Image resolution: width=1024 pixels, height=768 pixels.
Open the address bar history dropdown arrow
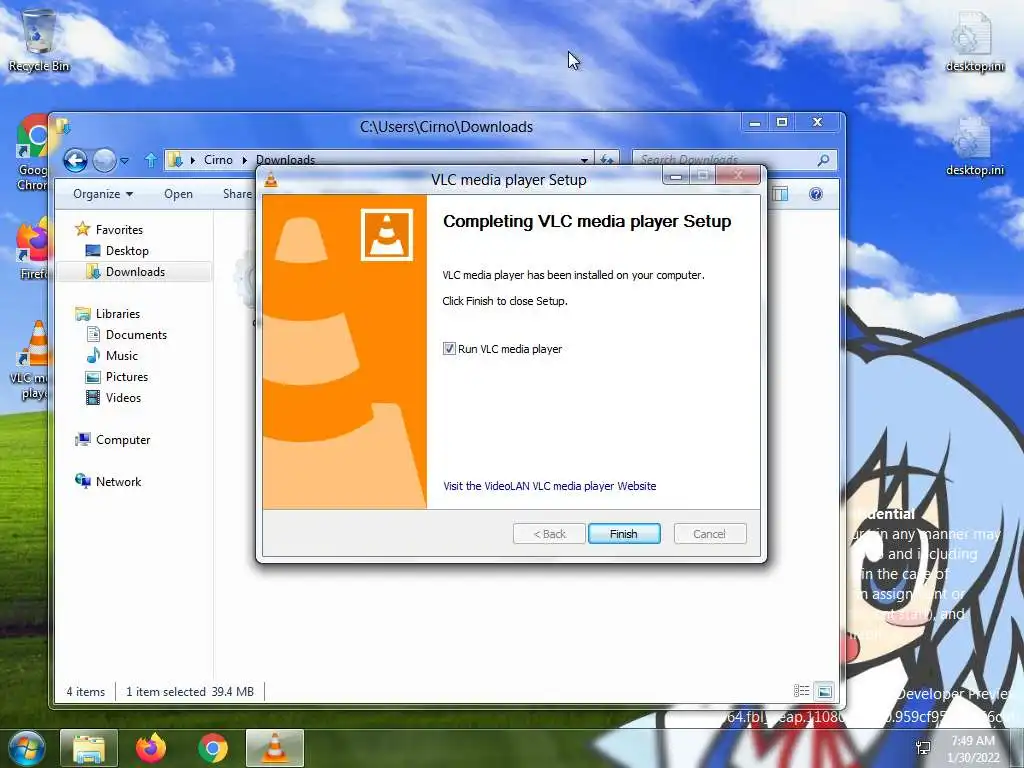click(584, 160)
